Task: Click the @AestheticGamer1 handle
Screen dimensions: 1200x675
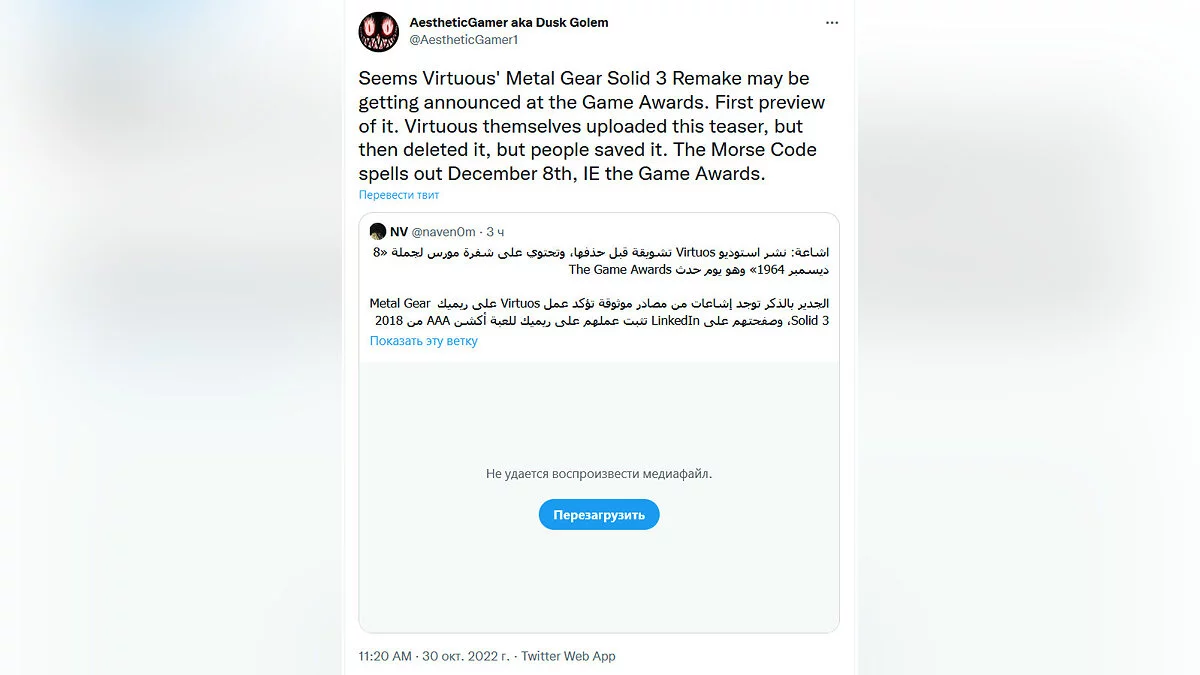Action: click(x=464, y=40)
